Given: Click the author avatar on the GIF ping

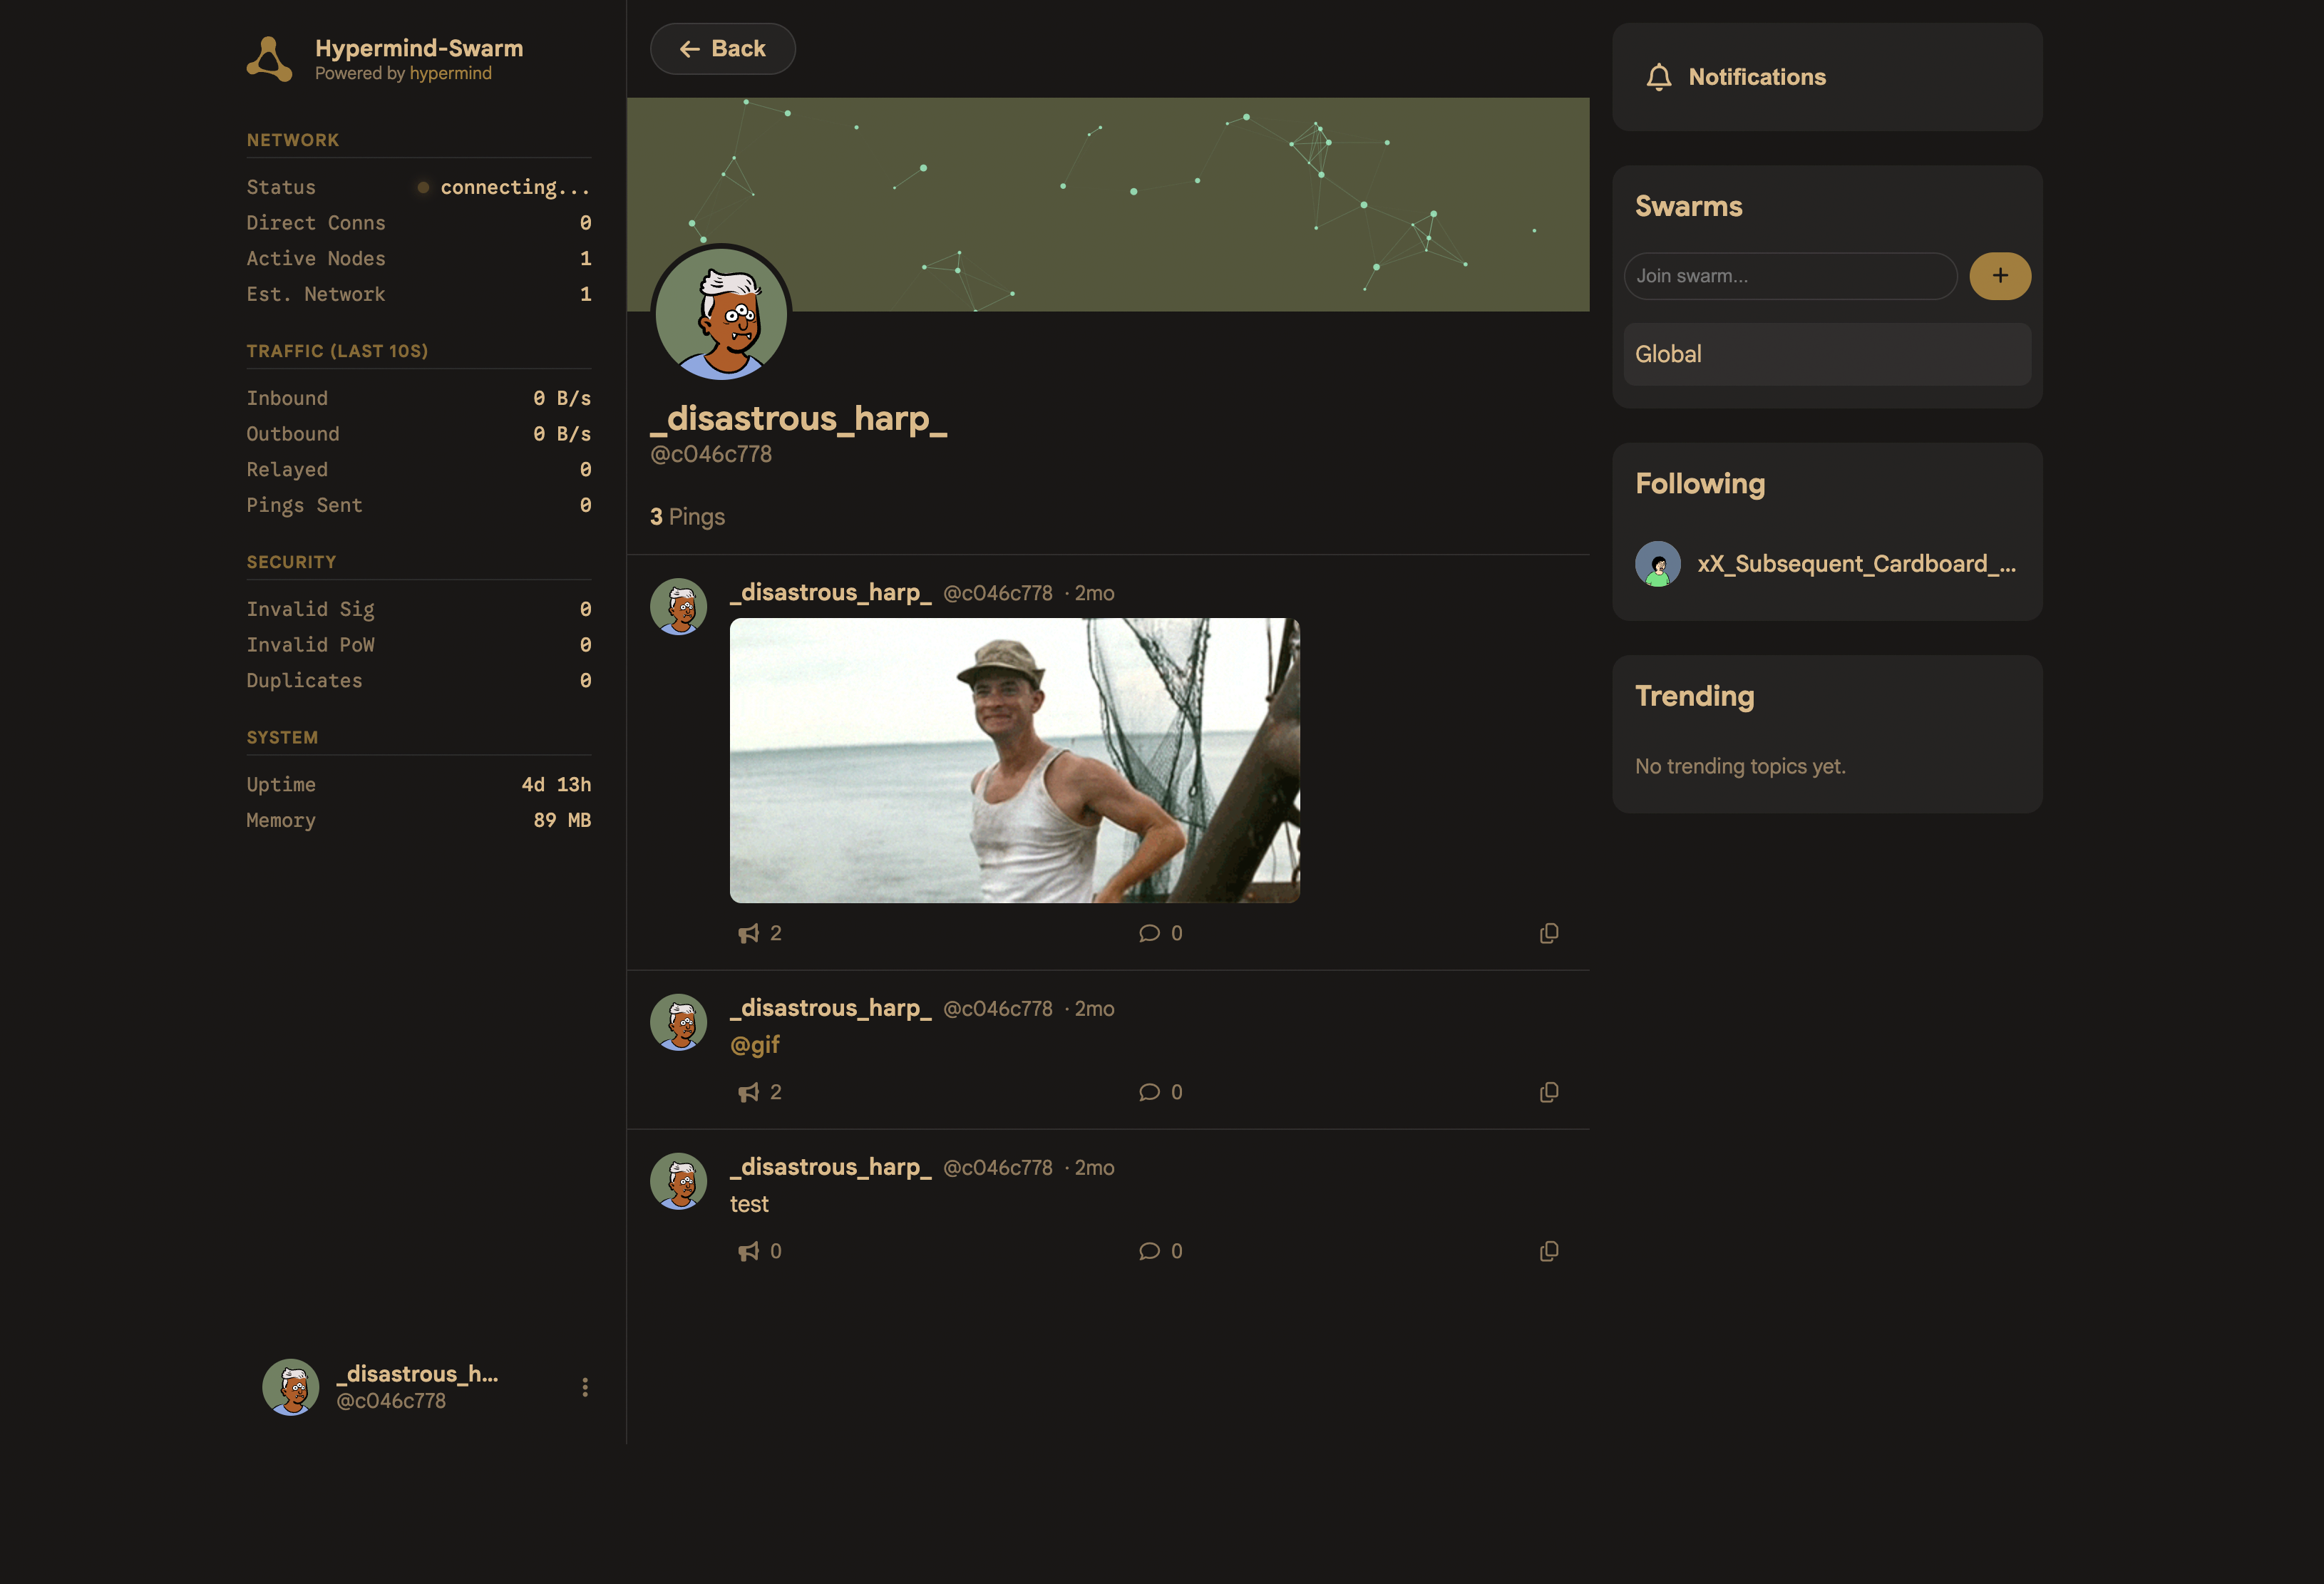Looking at the screenshot, I should pyautogui.click(x=679, y=606).
